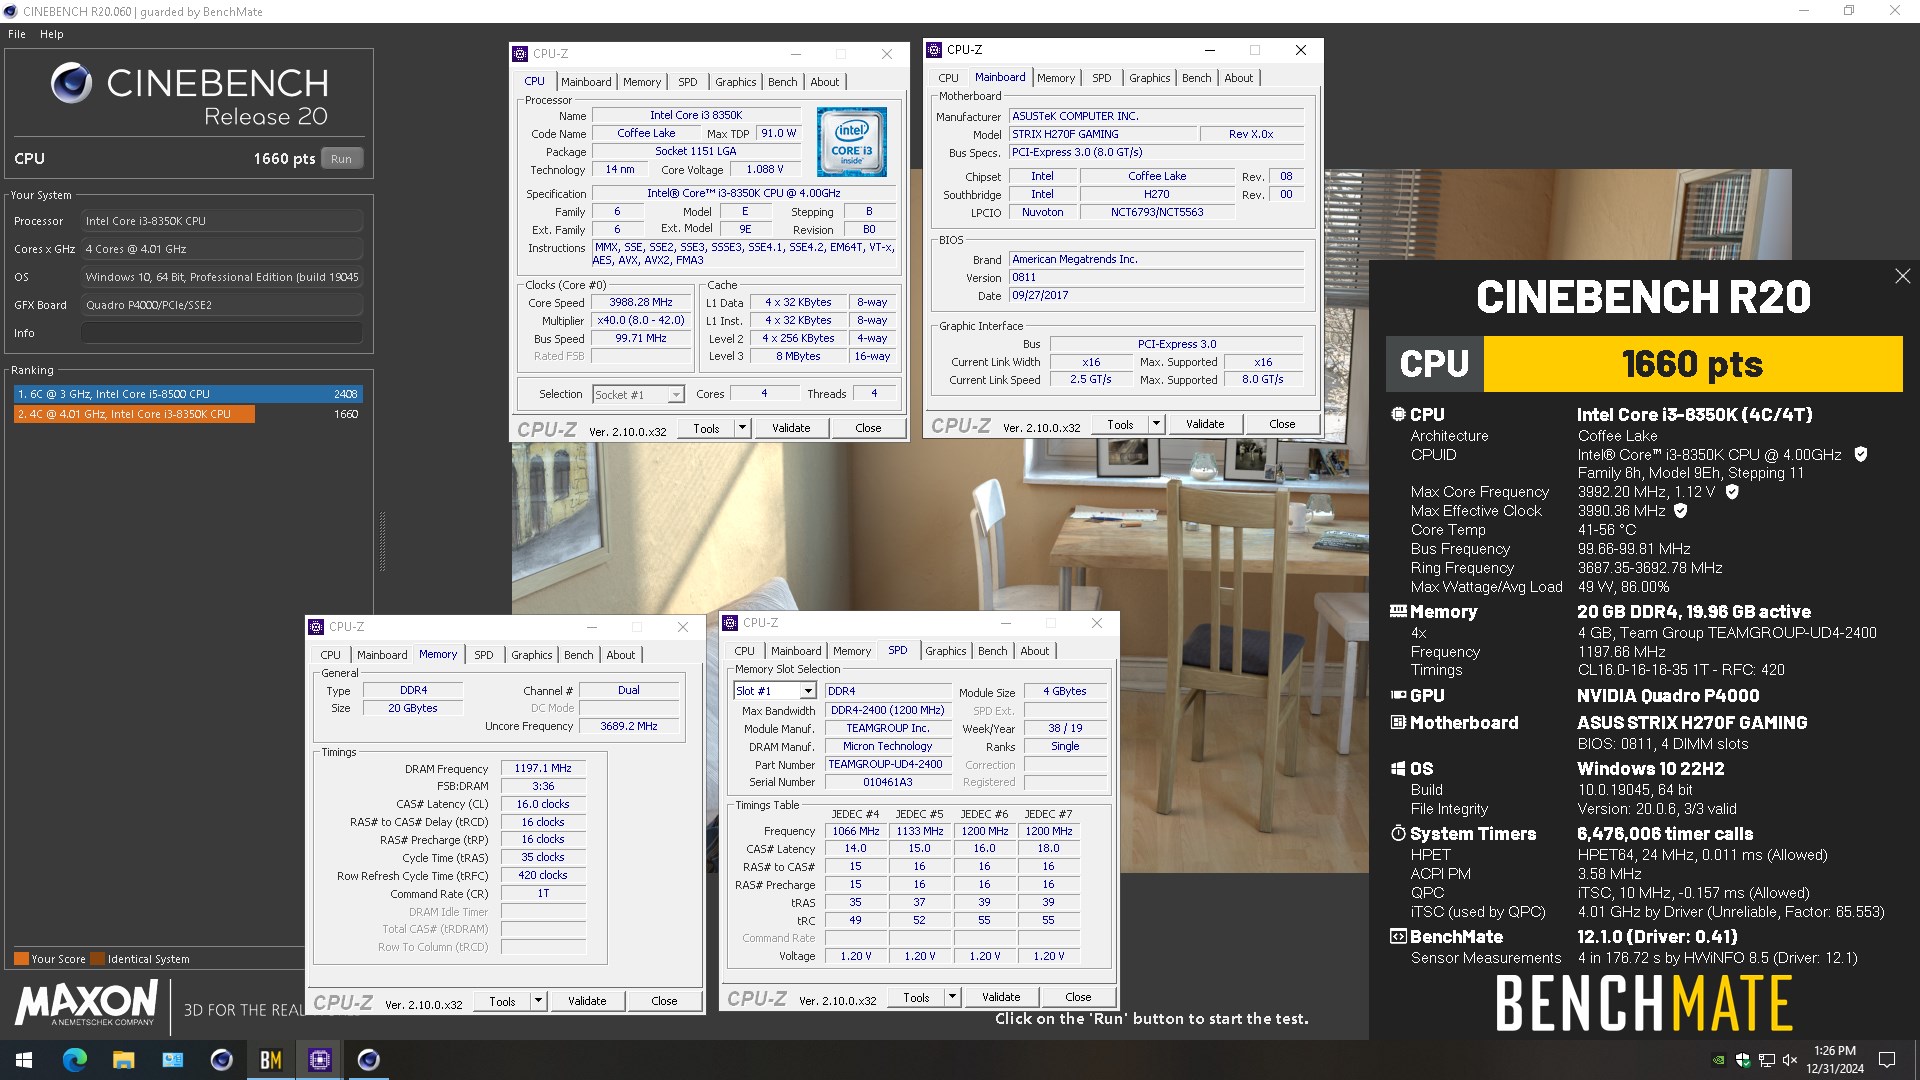This screenshot has height=1080, width=1920.
Task: Click the Core Speed value 3988.28 MHz
Action: pos(641,302)
